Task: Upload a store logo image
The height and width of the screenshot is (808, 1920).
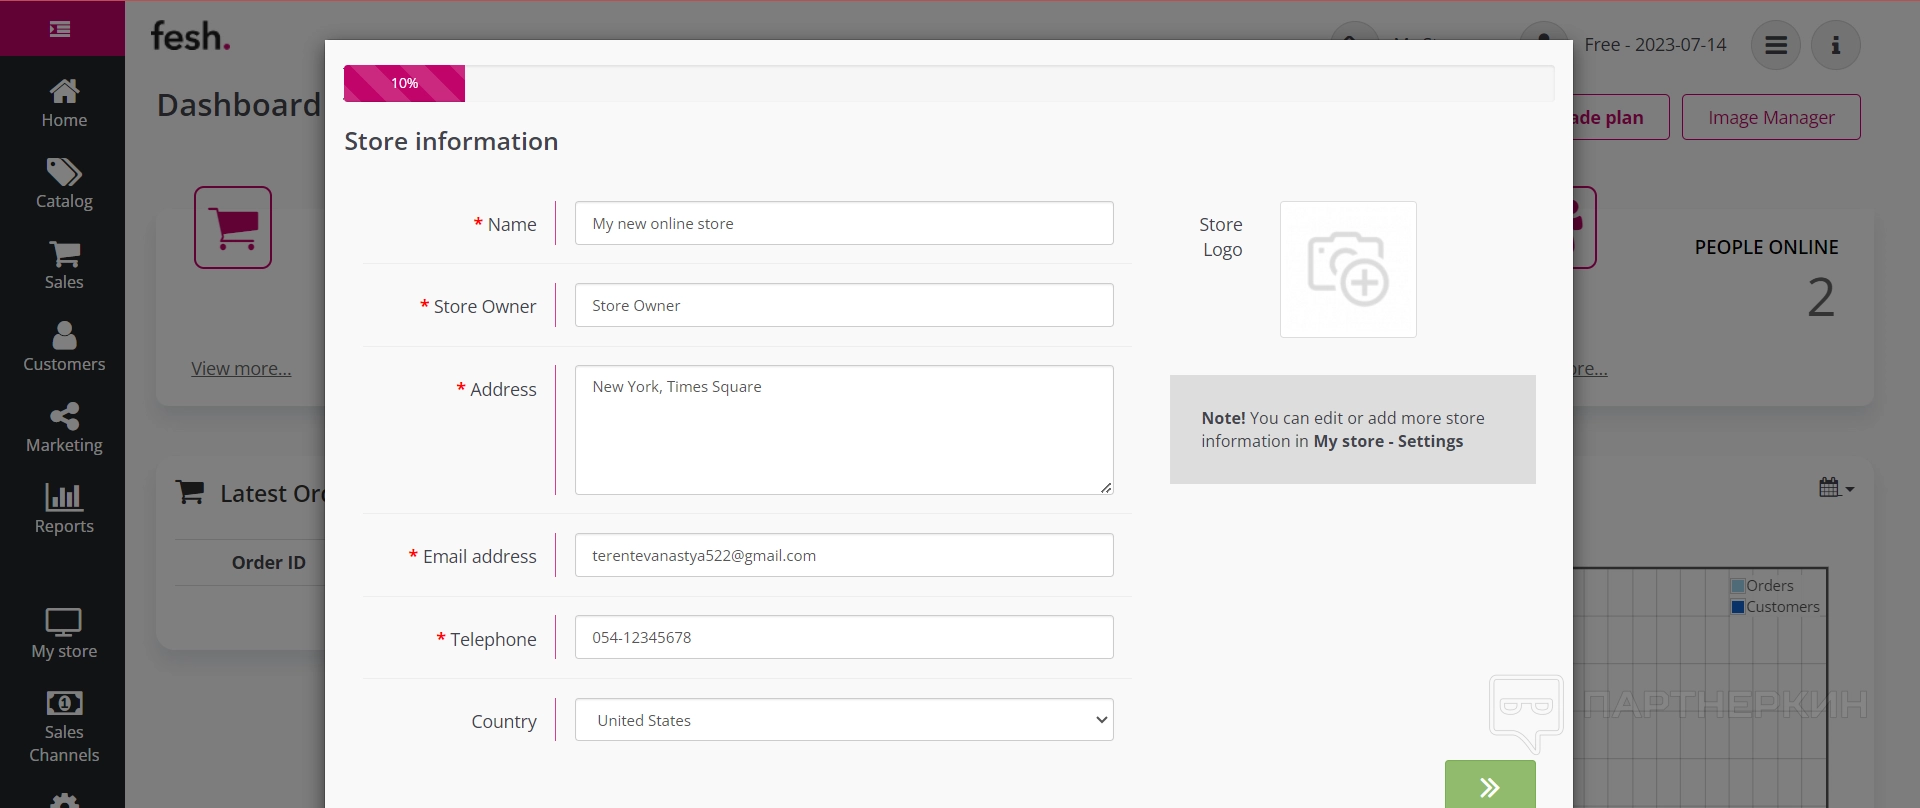Action: (1348, 269)
